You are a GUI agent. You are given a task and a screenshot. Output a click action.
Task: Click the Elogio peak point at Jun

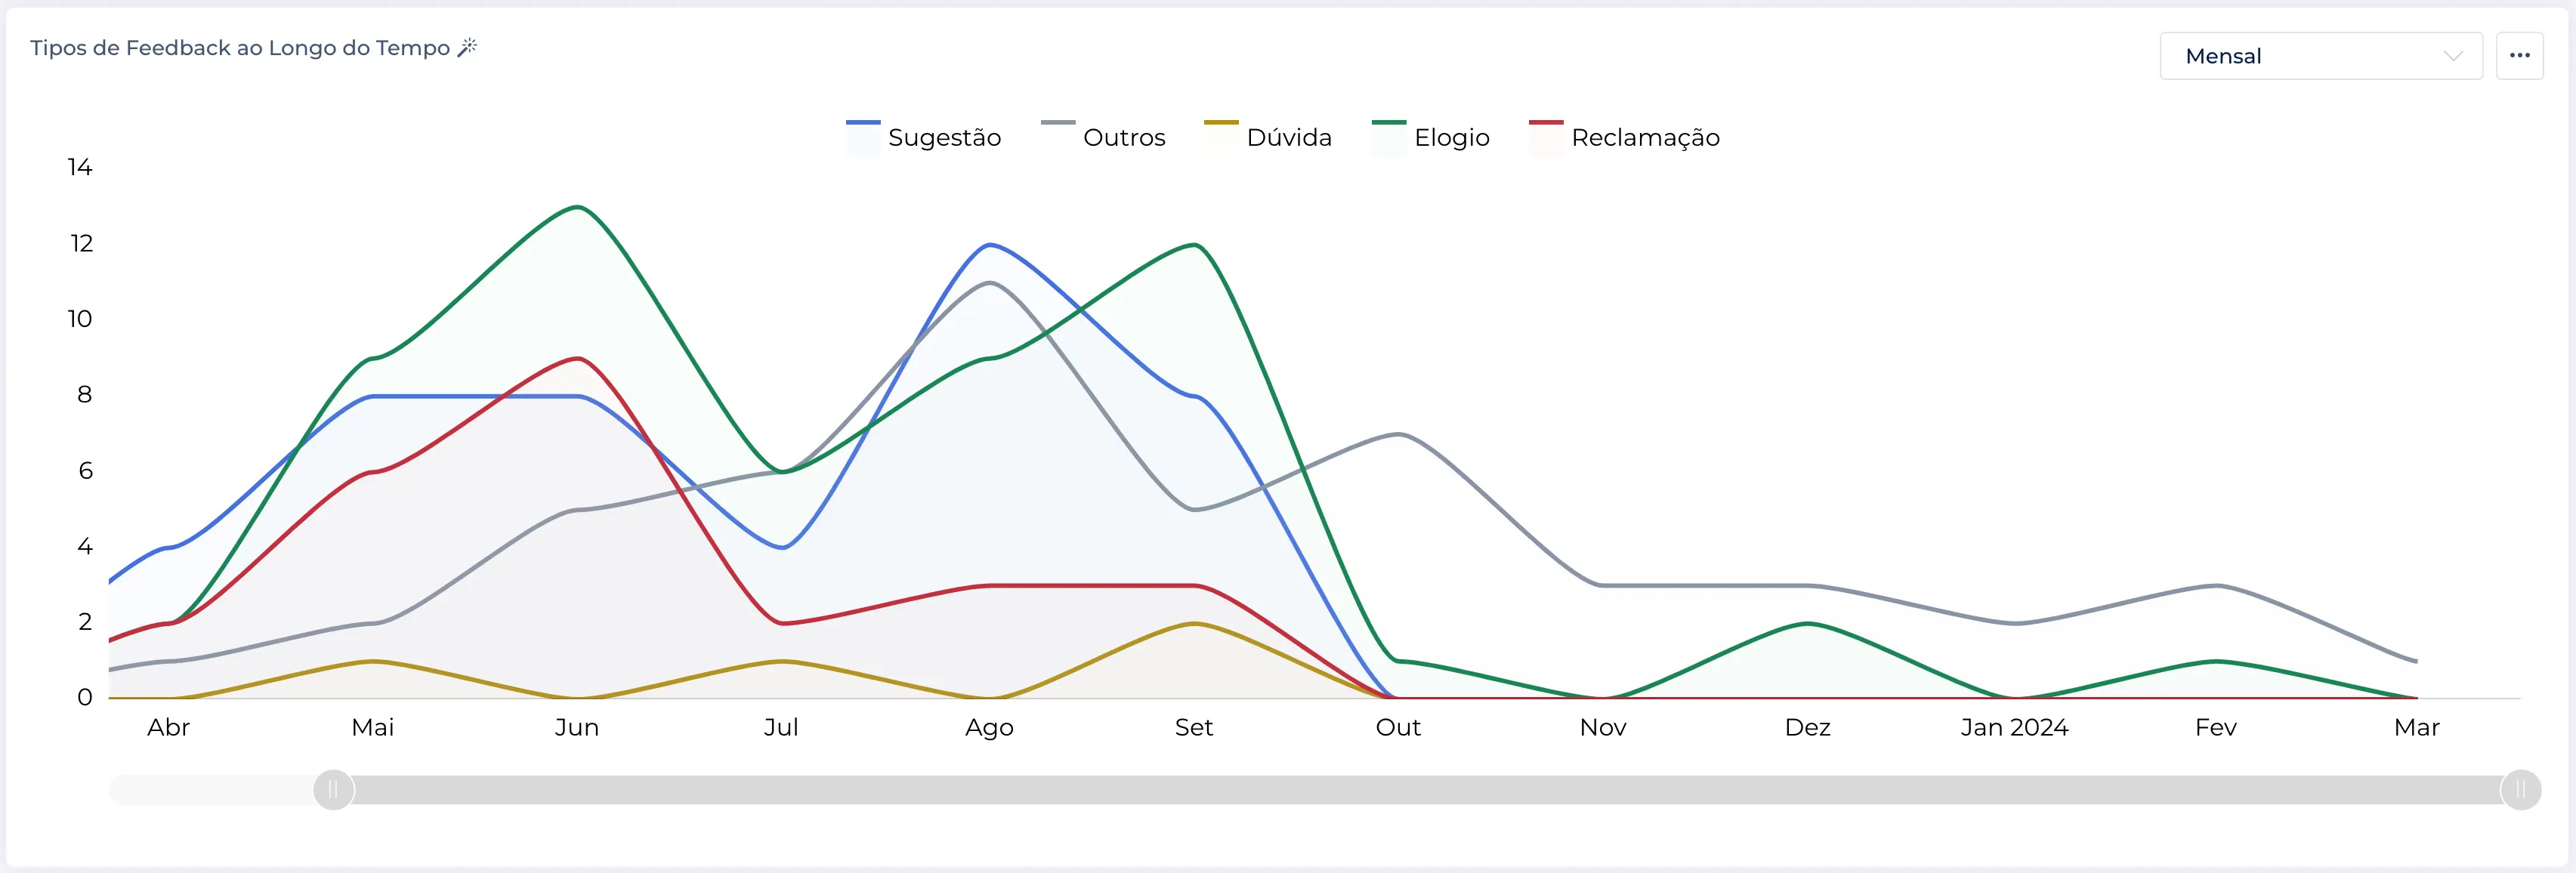coord(577,207)
